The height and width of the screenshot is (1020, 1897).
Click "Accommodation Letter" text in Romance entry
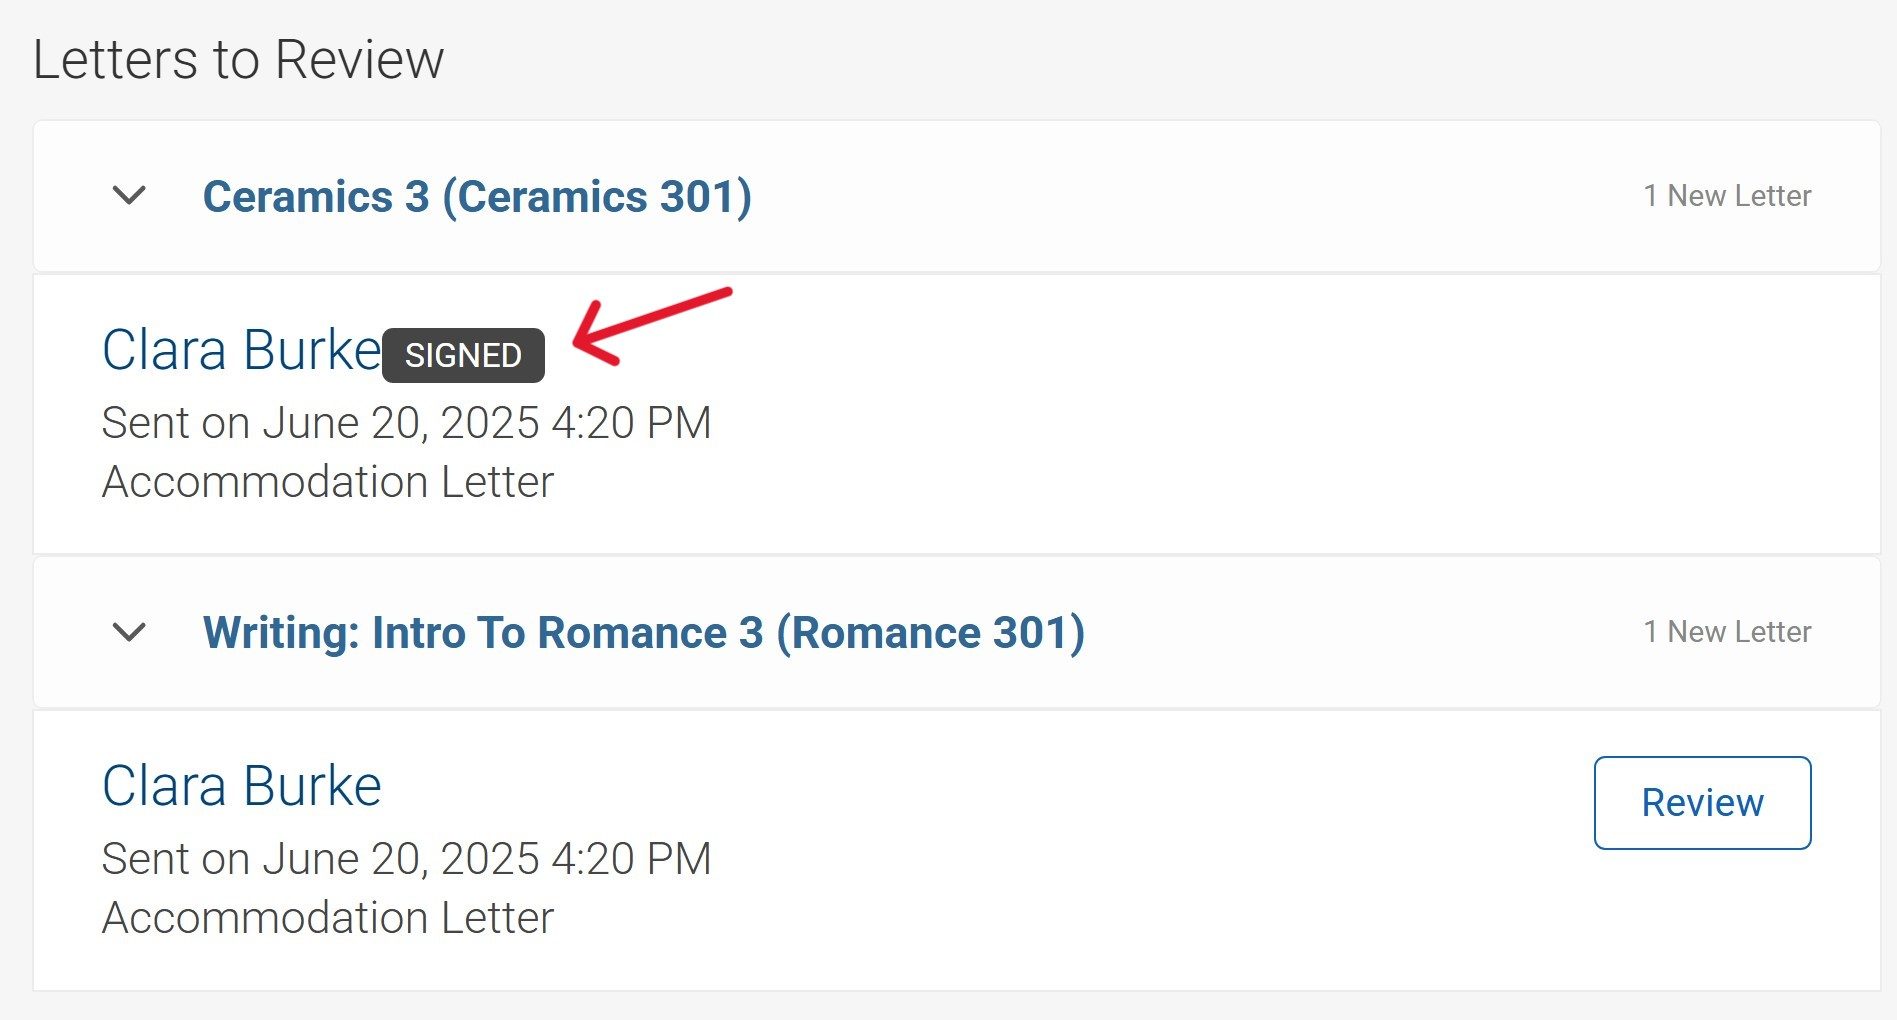328,917
